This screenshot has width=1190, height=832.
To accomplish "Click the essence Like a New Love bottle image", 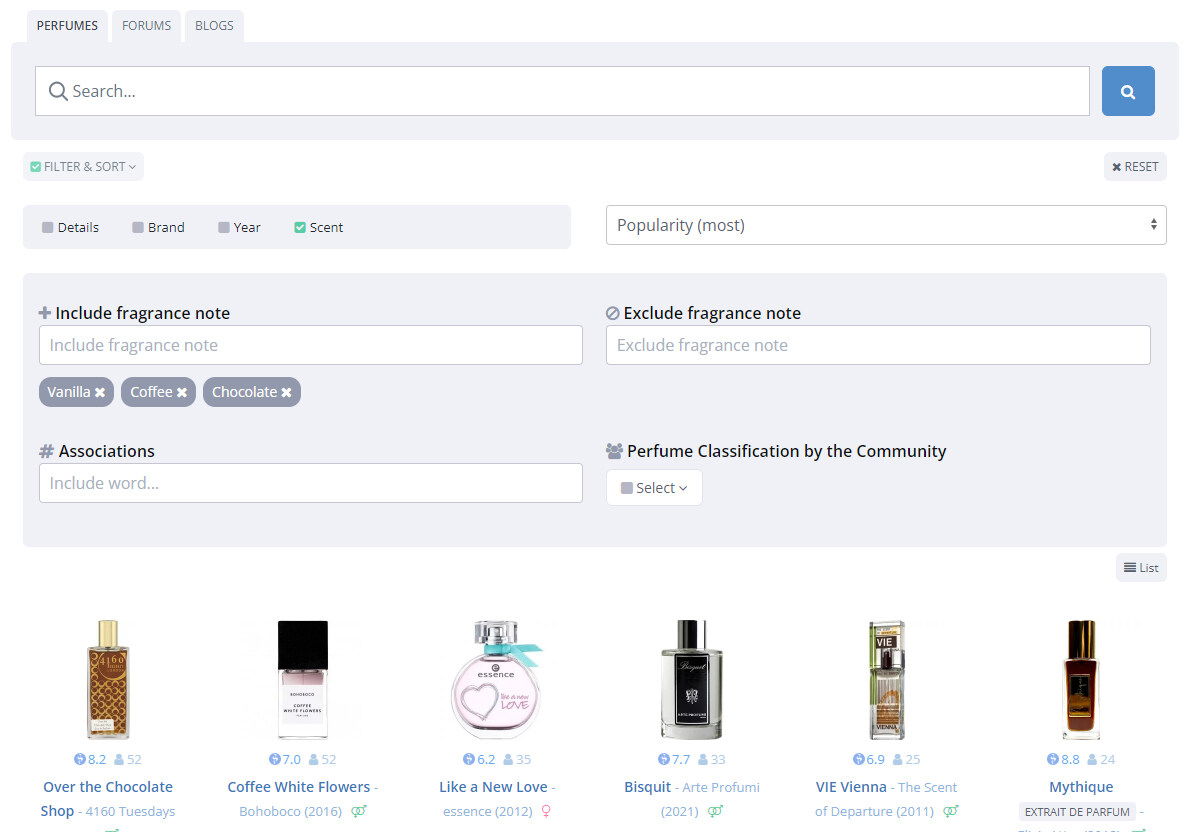I will (x=497, y=679).
